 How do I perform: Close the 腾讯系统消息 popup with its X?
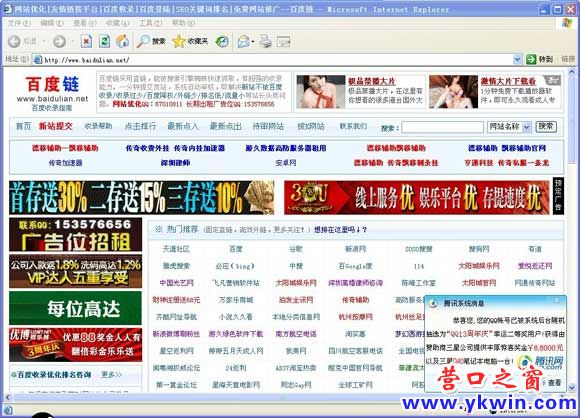pos(556,300)
